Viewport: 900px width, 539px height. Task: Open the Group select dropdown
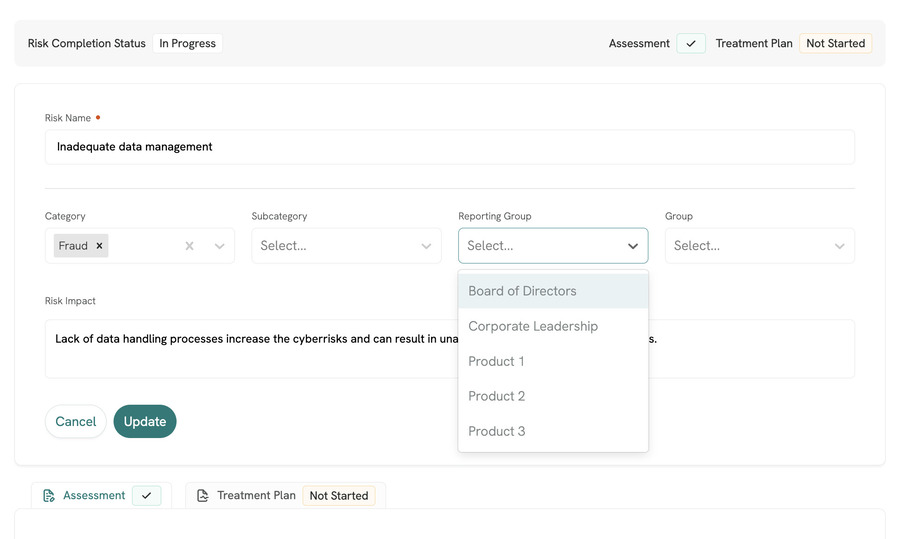(759, 246)
